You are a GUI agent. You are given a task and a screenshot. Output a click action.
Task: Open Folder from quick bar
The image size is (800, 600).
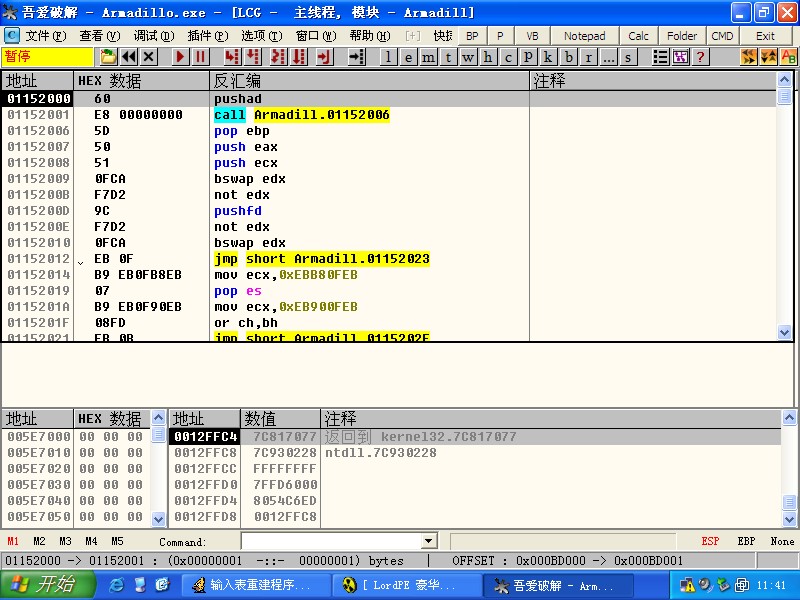coord(682,36)
